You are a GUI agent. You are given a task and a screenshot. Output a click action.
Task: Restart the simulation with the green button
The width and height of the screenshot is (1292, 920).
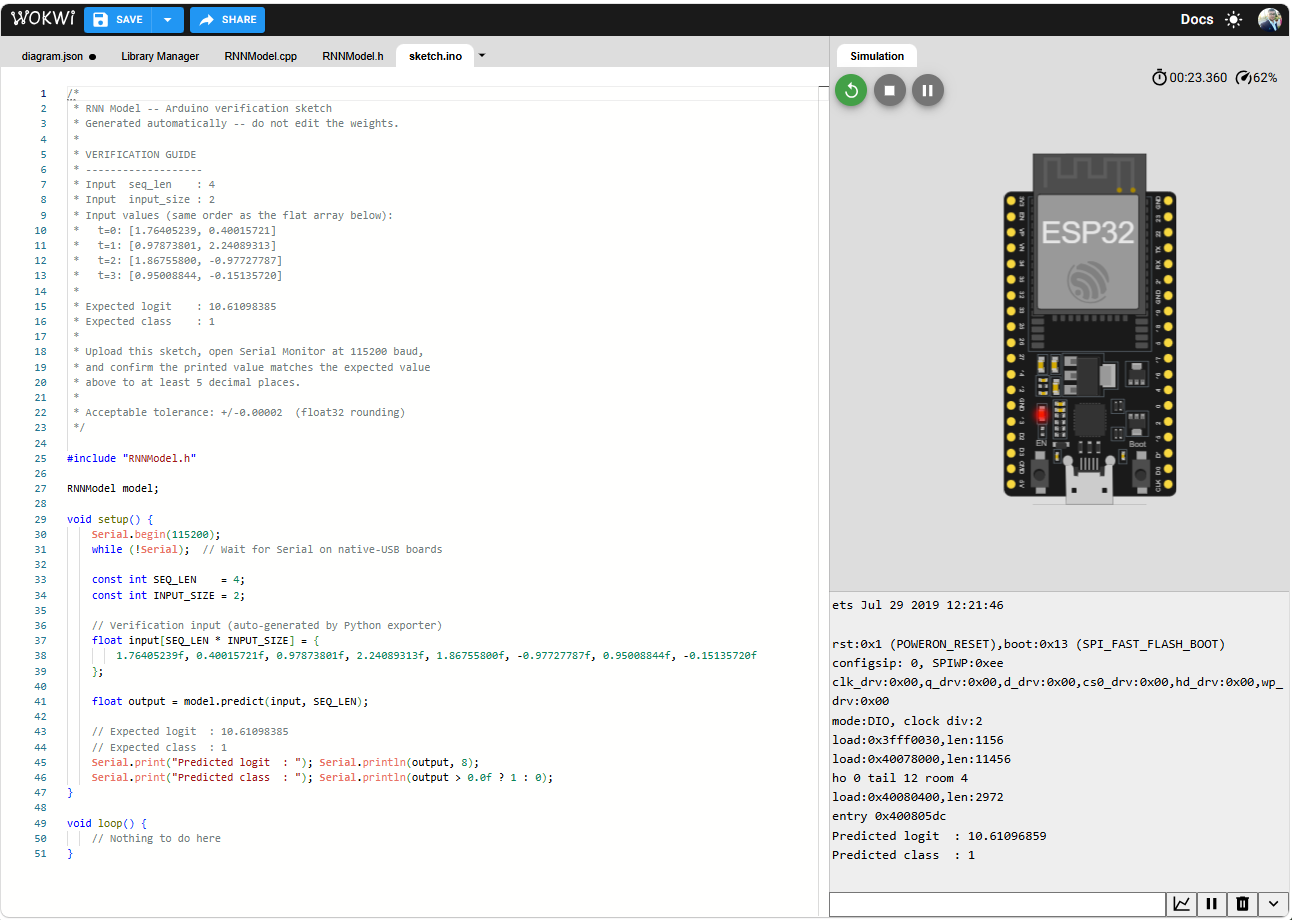[851, 91]
